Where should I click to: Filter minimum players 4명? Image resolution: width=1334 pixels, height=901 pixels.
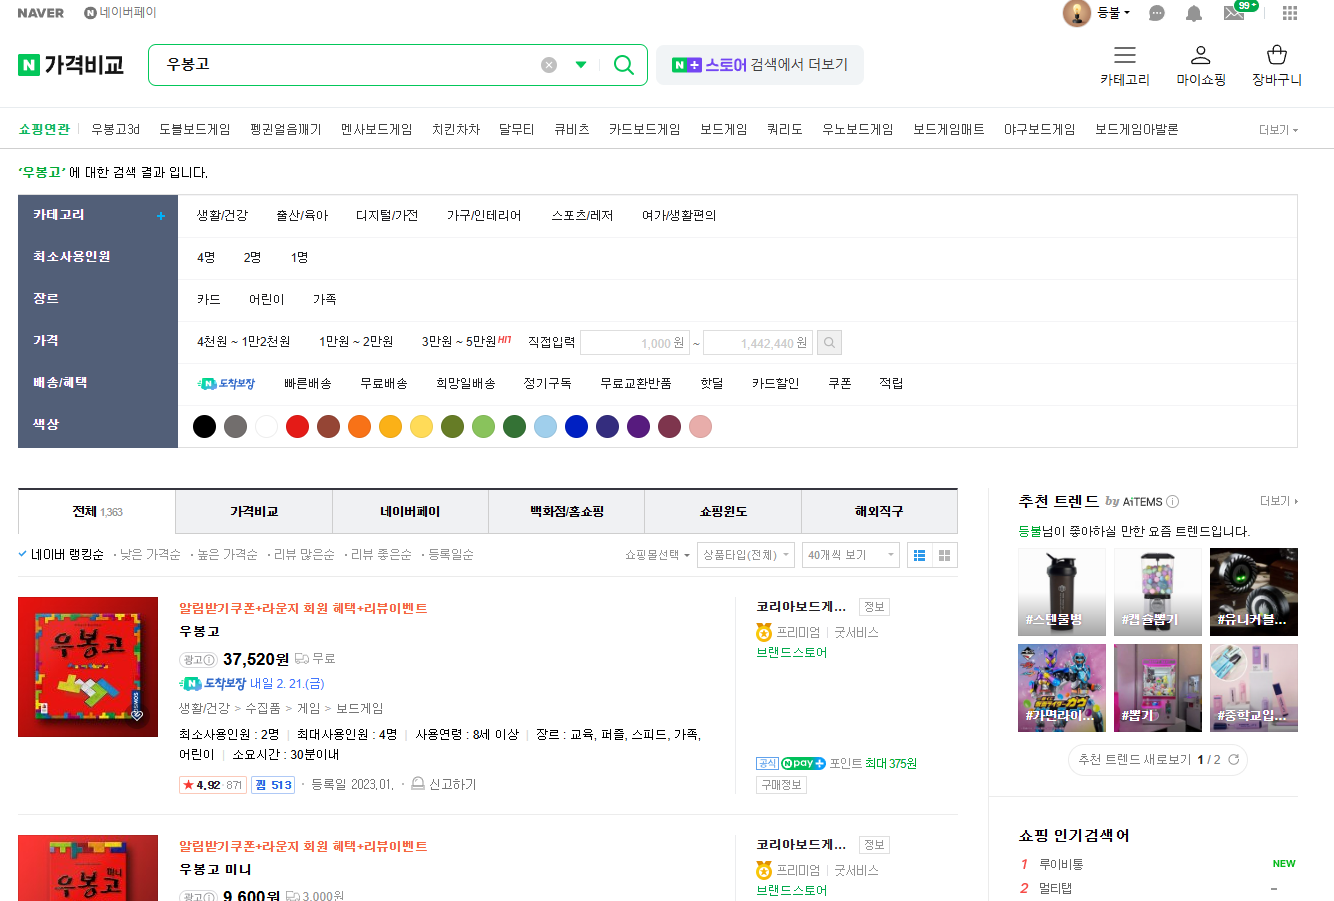(206, 258)
